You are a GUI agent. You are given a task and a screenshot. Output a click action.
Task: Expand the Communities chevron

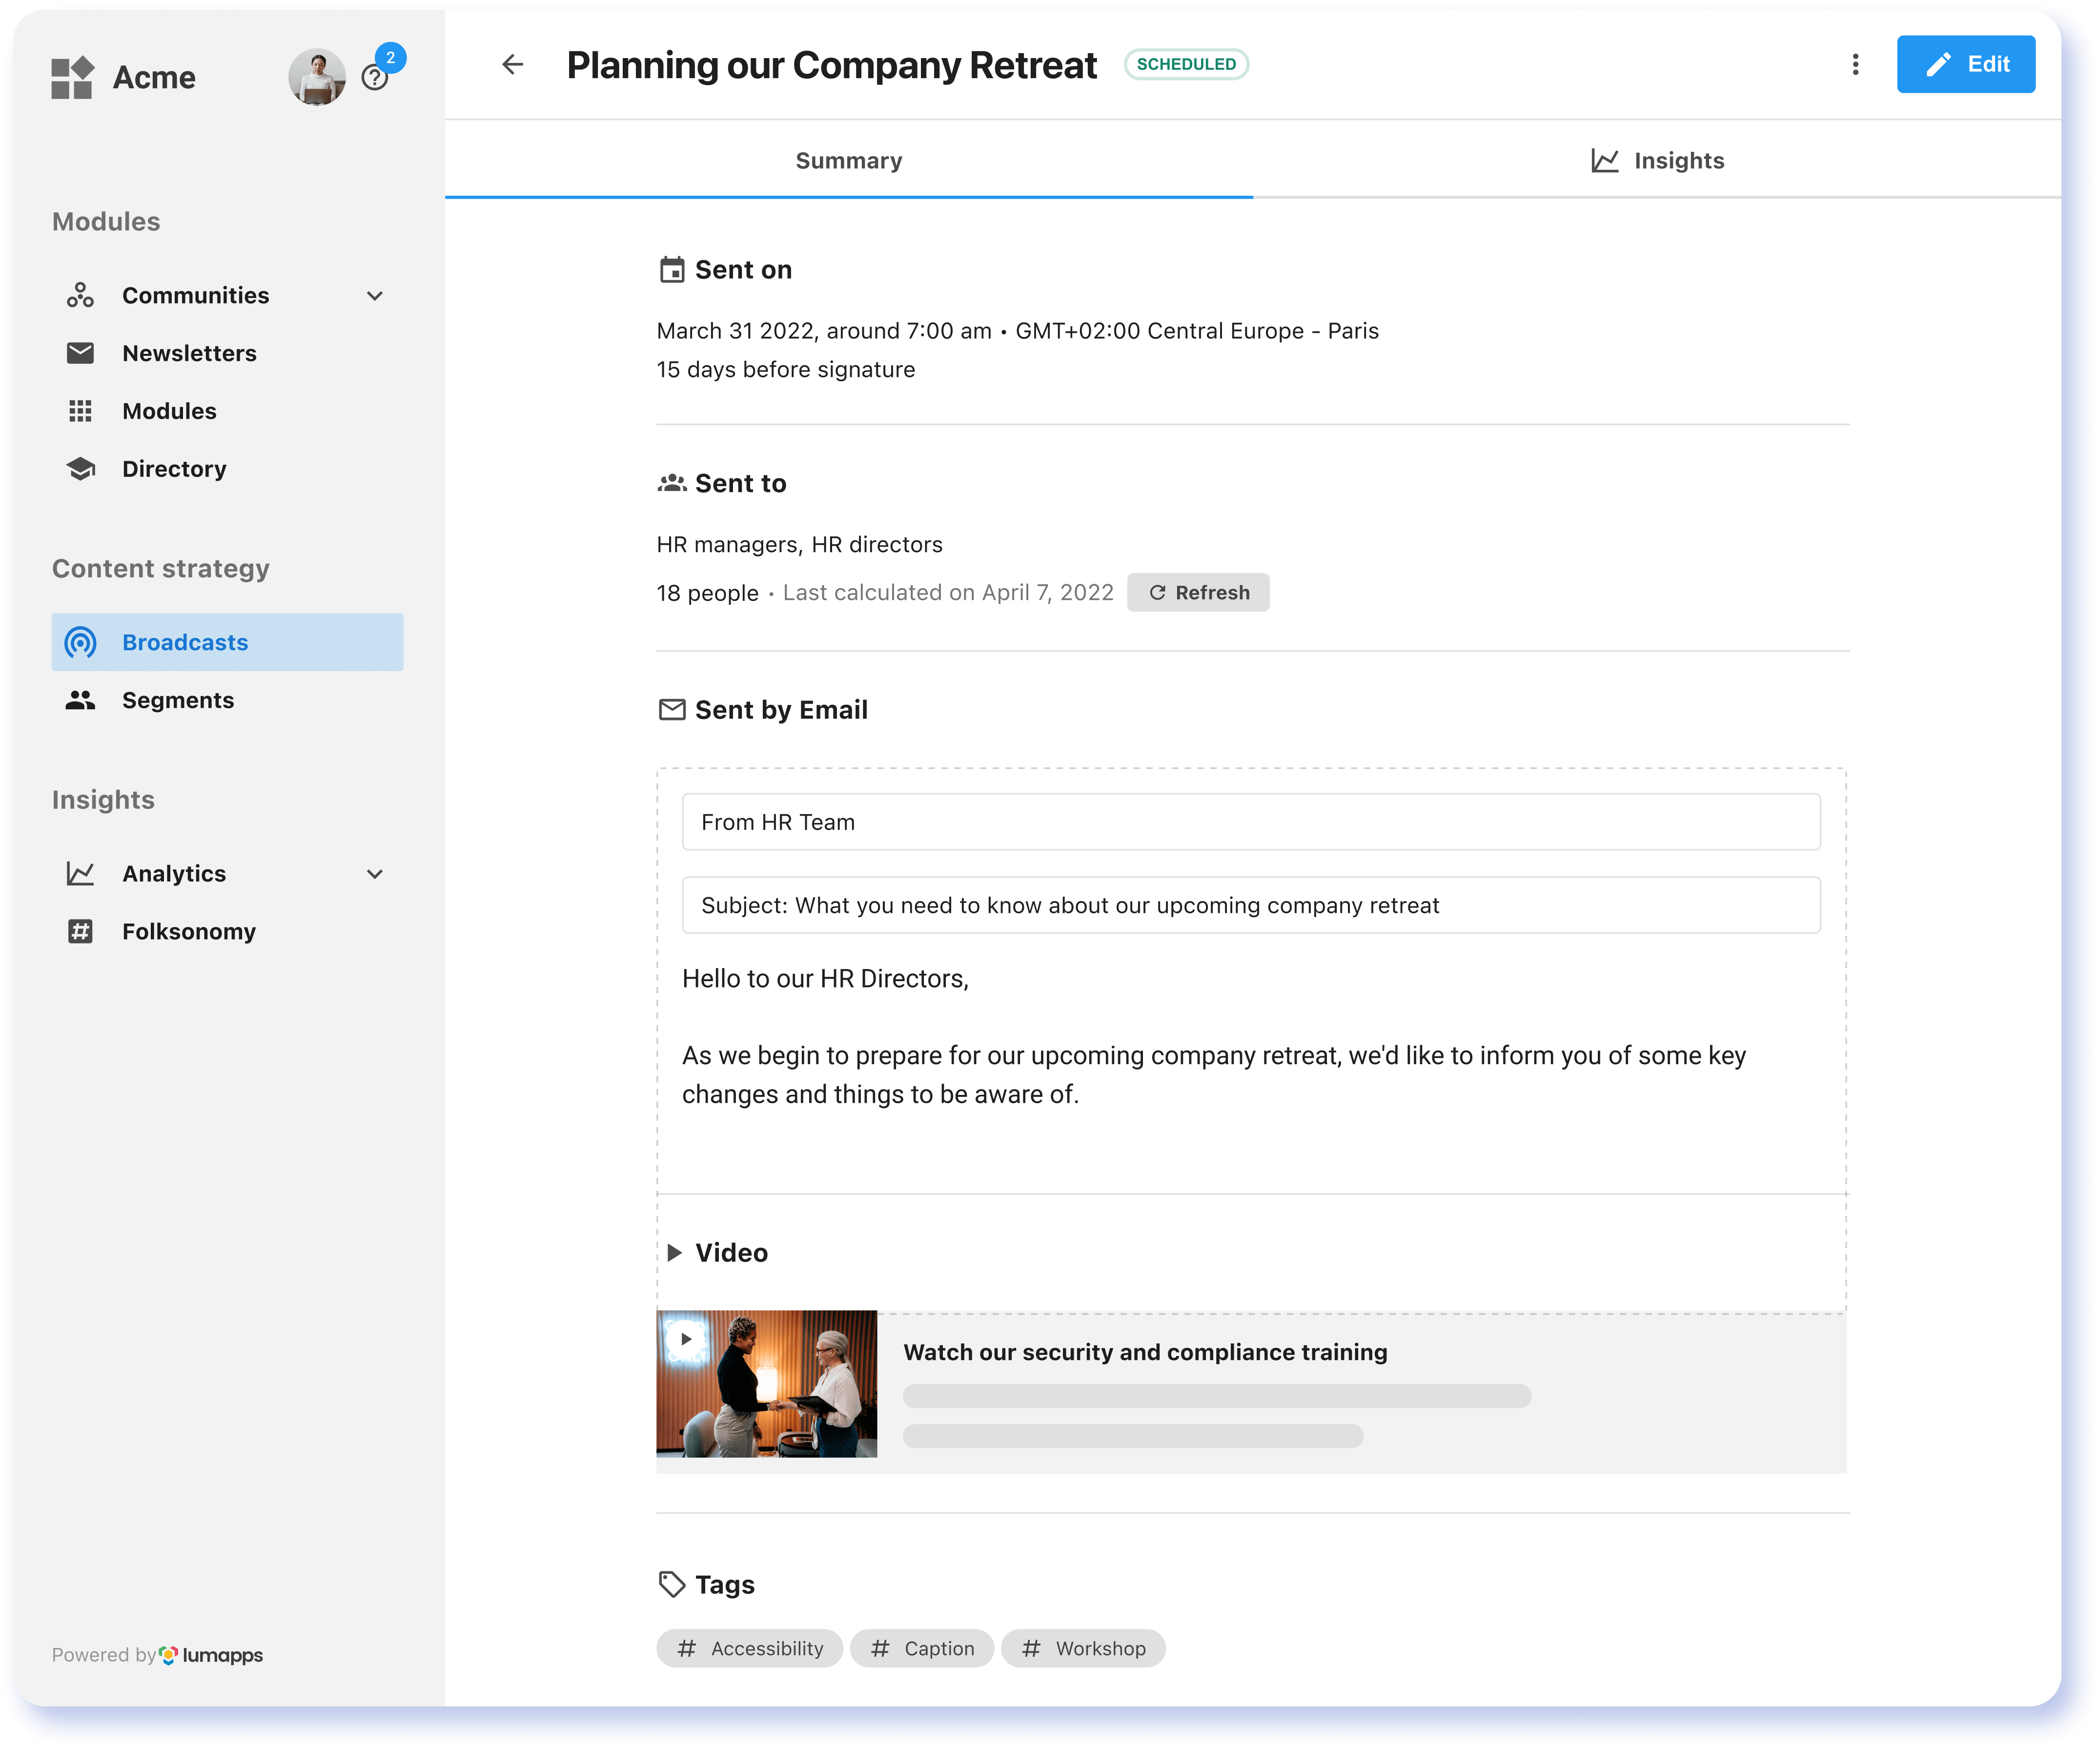tap(375, 295)
